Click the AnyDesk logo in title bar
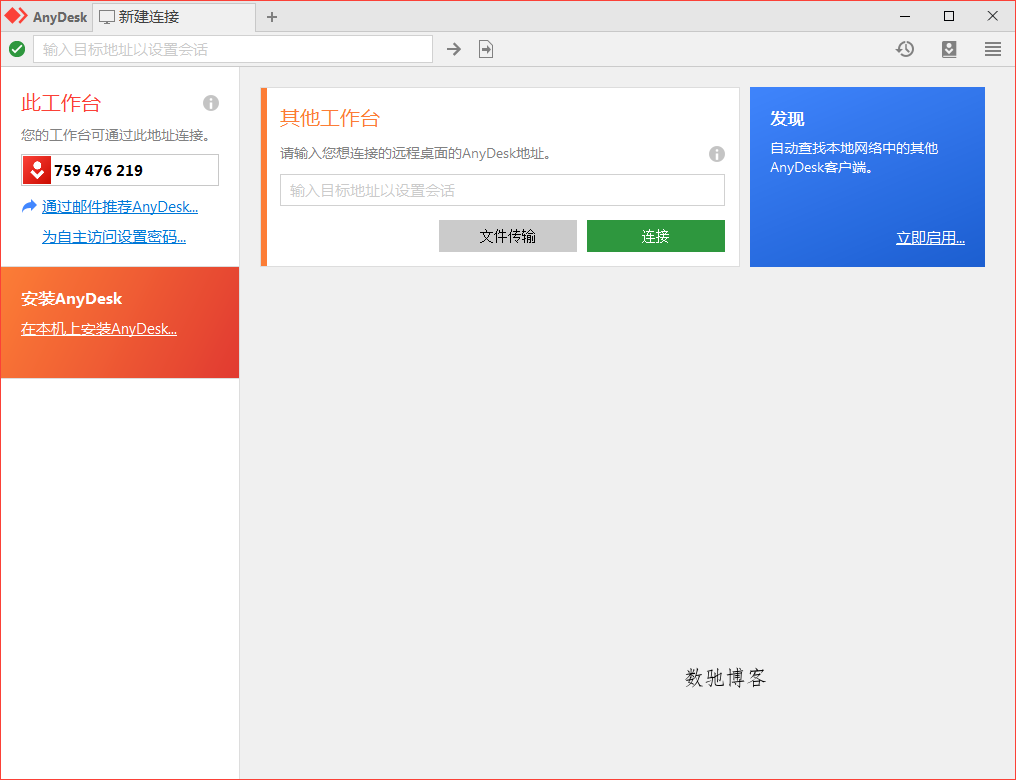Image resolution: width=1016 pixels, height=780 pixels. click(x=16, y=16)
